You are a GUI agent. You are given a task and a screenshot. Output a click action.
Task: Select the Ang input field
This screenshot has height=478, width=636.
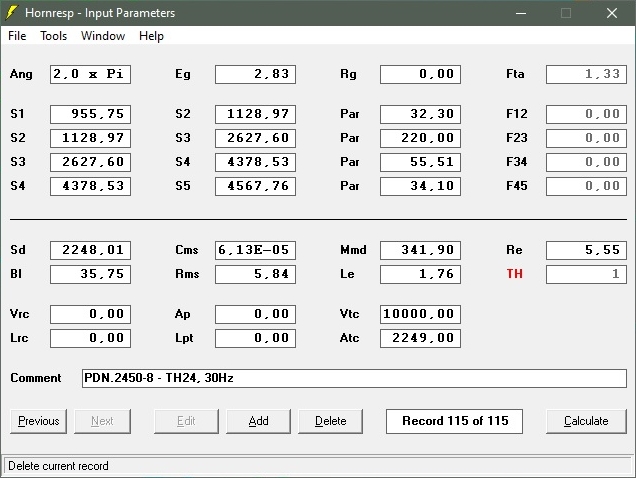pos(90,74)
